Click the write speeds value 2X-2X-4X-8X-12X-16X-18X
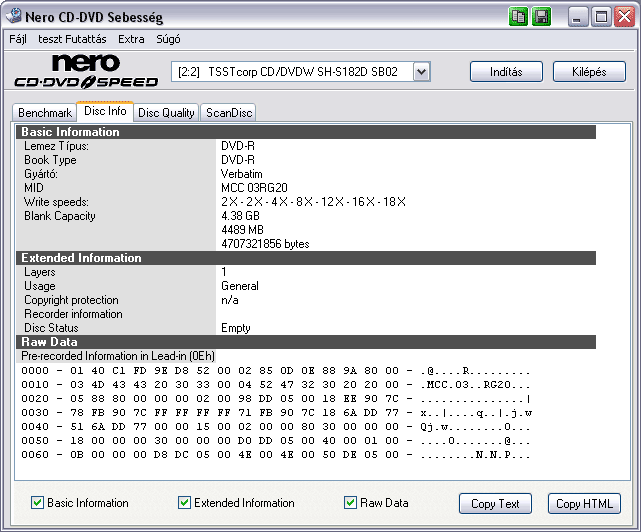This screenshot has height=532, width=641. 313,202
